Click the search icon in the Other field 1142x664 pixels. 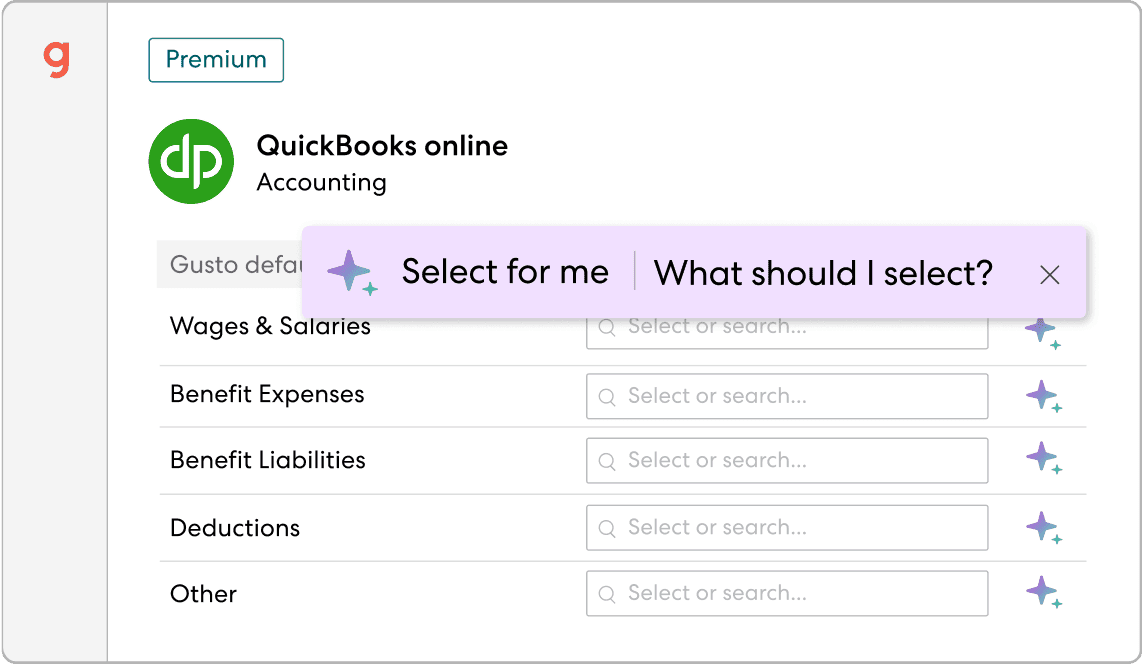click(x=607, y=594)
